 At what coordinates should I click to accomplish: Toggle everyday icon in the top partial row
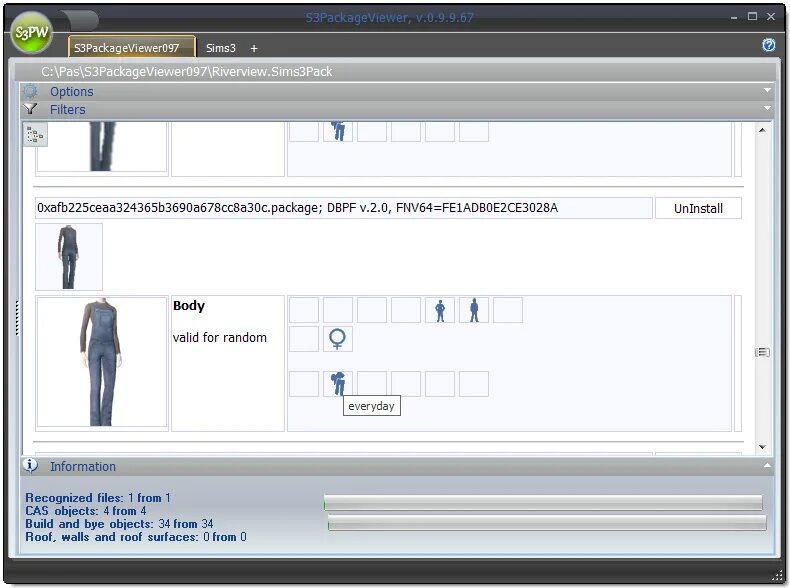tap(338, 131)
